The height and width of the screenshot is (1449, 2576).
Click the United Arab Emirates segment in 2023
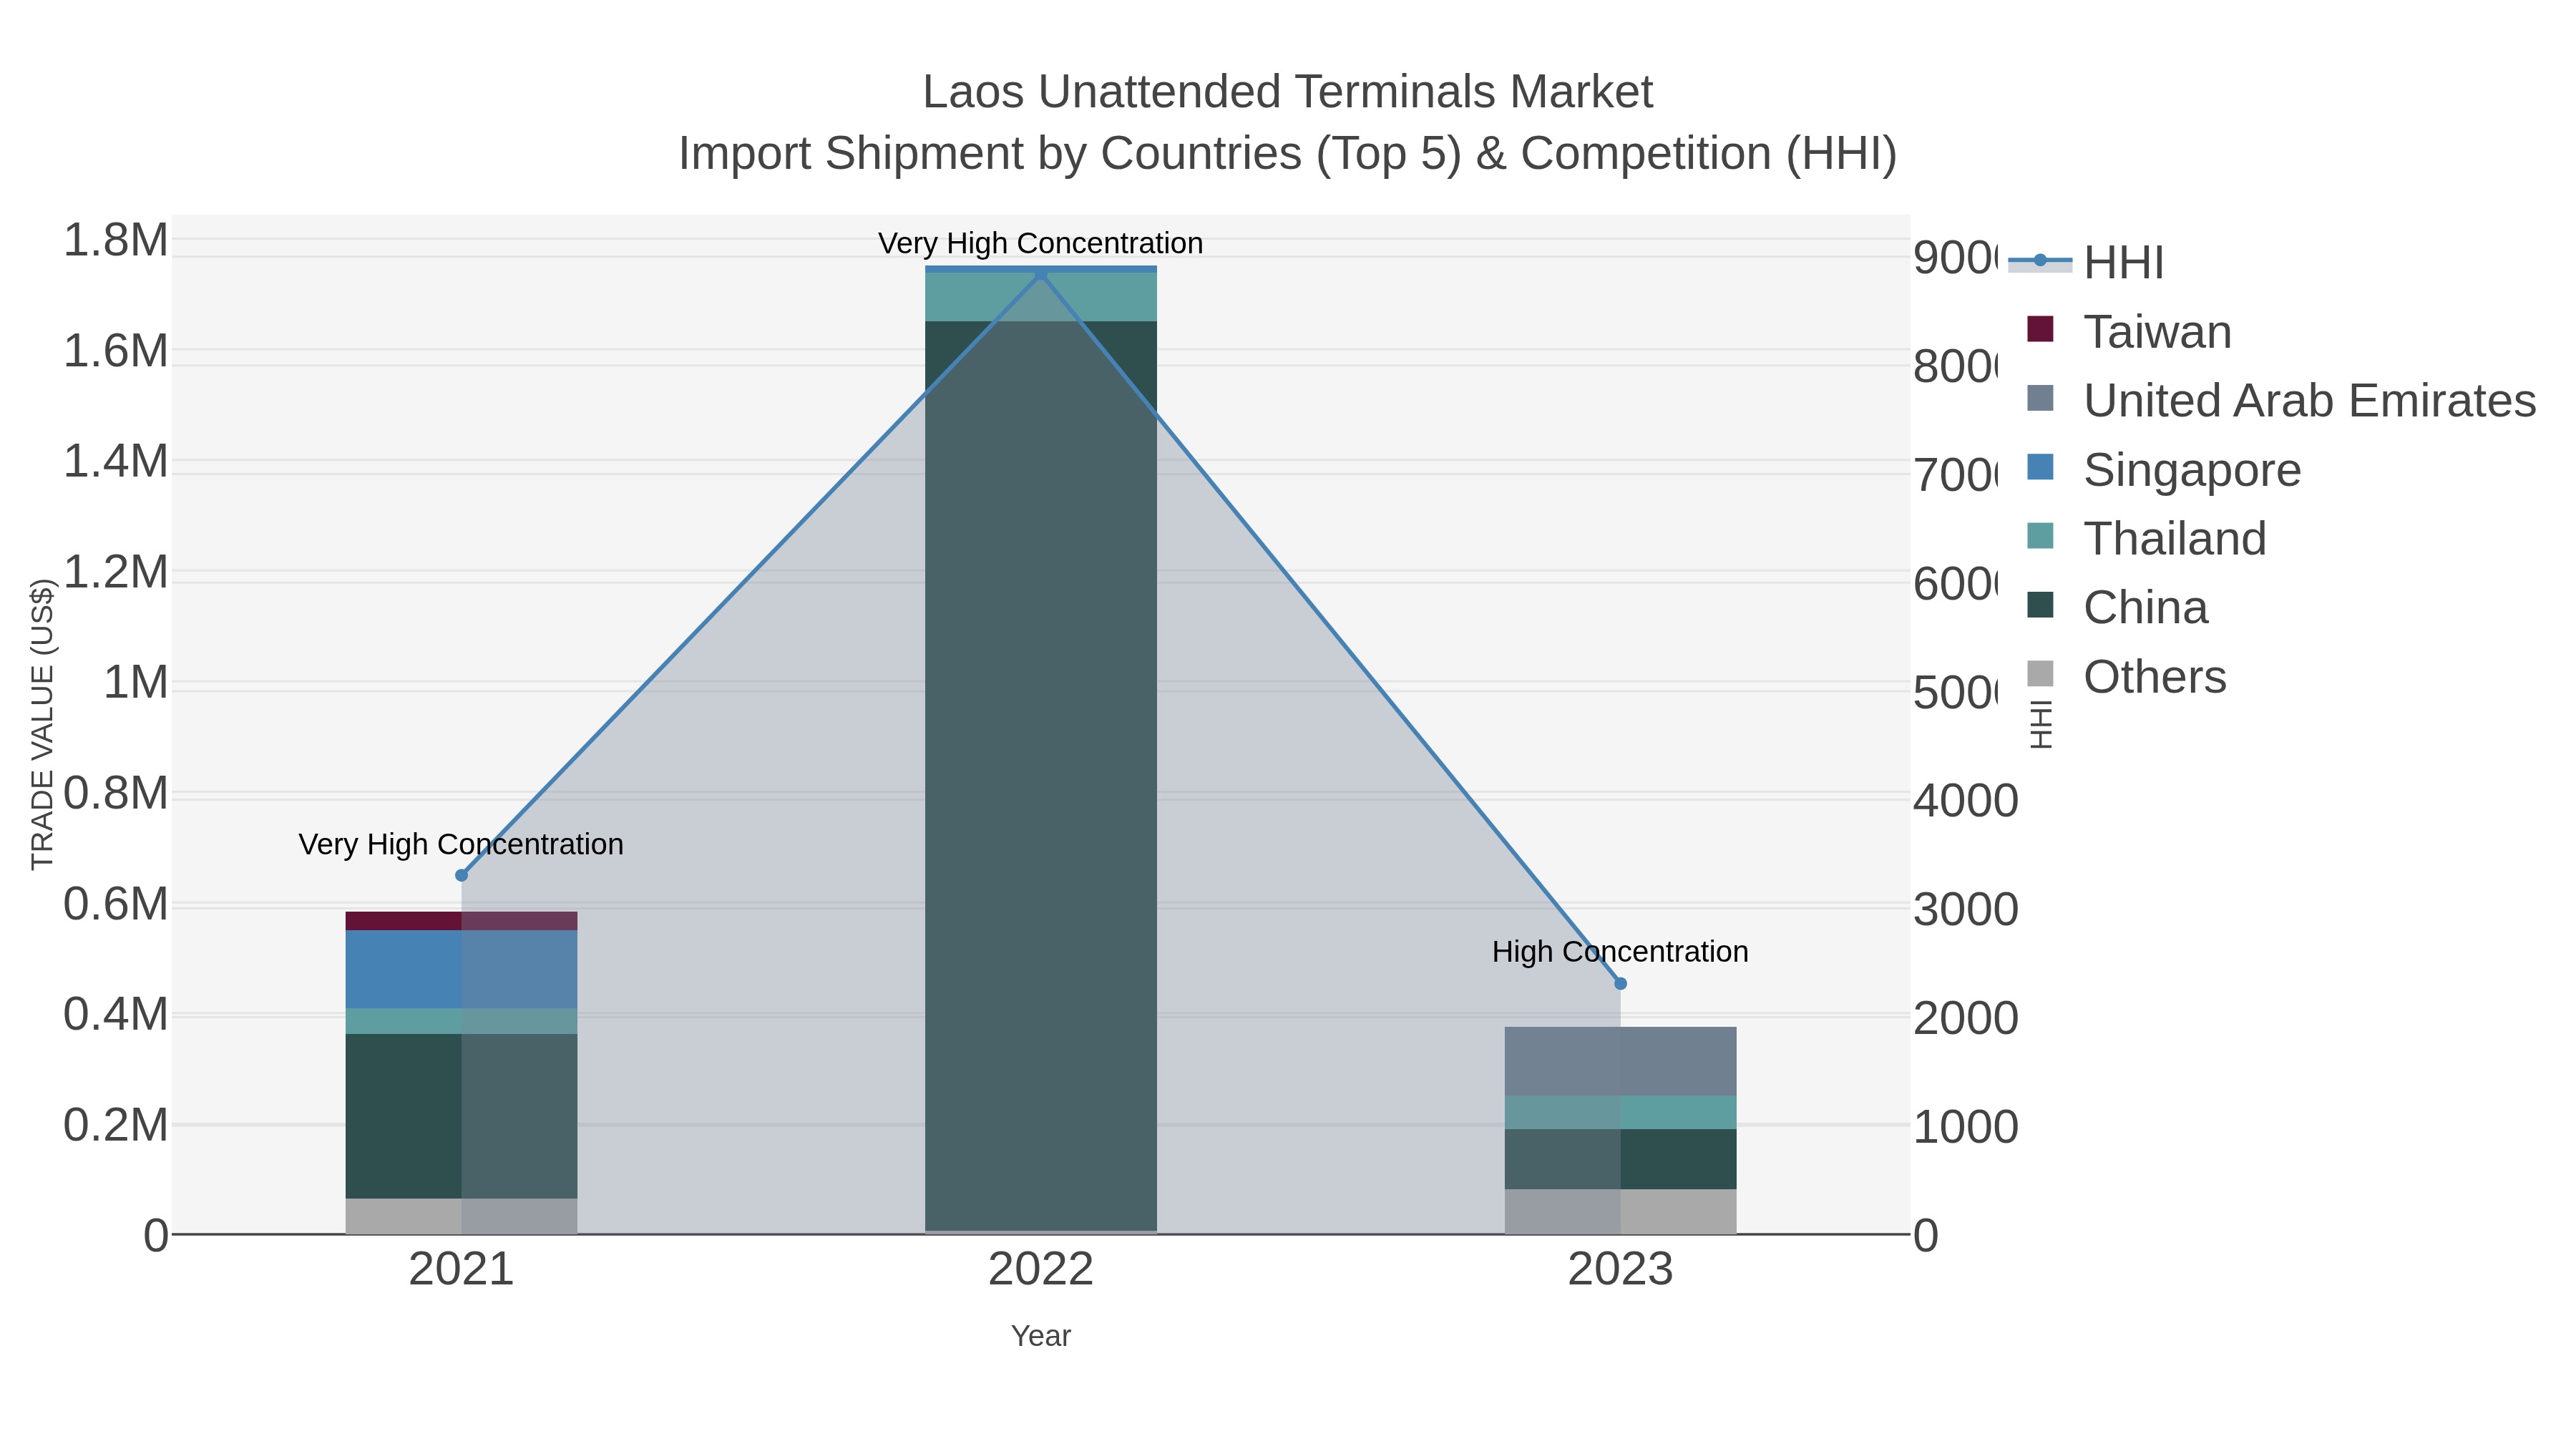click(1621, 1061)
